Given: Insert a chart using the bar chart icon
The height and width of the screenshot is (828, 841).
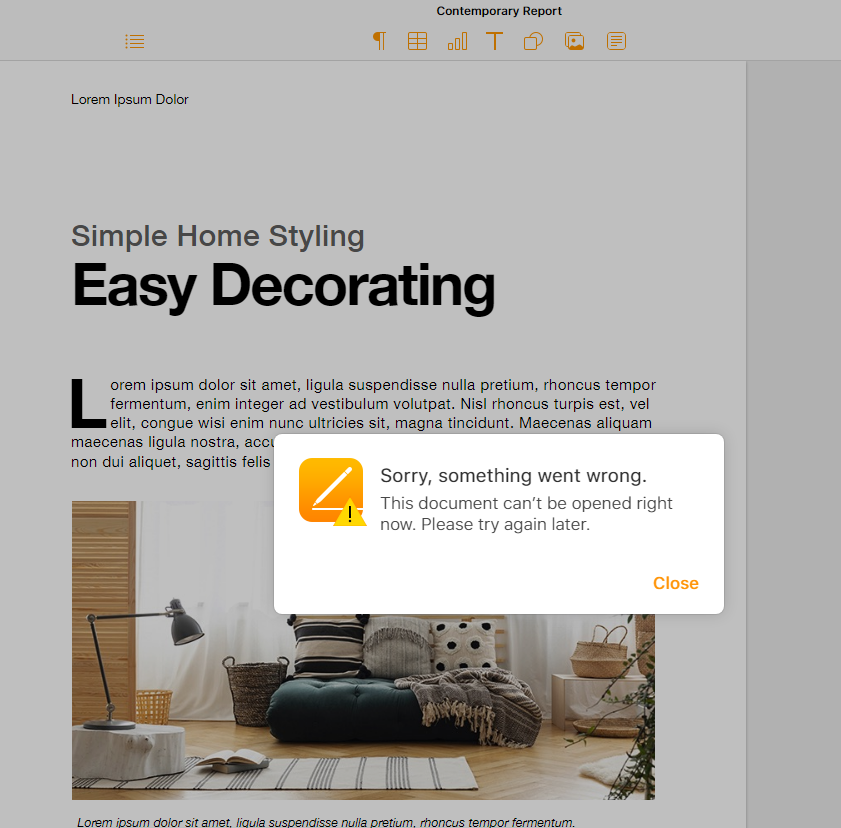Looking at the screenshot, I should tap(458, 41).
